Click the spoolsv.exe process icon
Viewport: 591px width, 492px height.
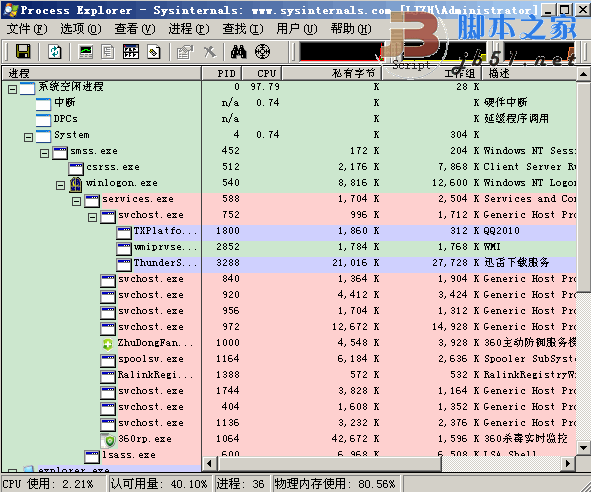click(108, 360)
